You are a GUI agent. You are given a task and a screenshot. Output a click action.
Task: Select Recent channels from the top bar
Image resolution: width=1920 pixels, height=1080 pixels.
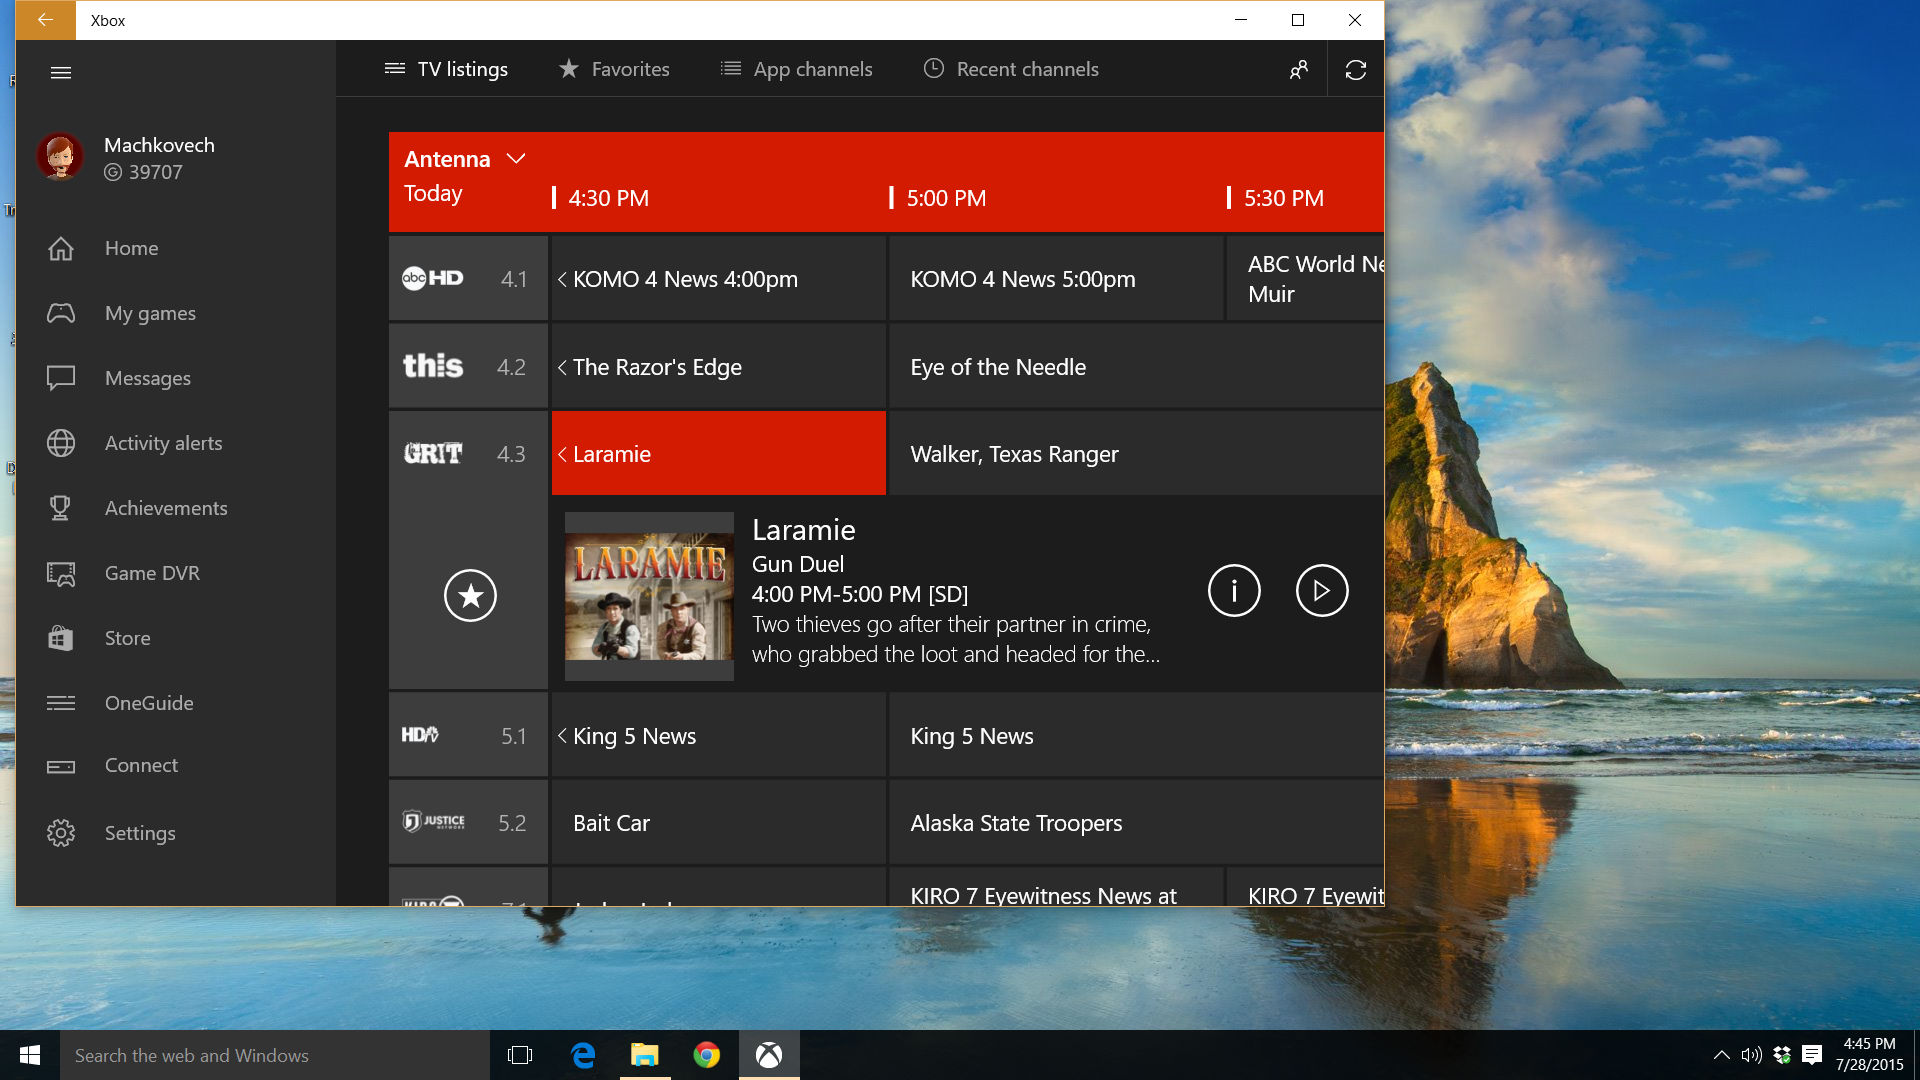[1027, 69]
